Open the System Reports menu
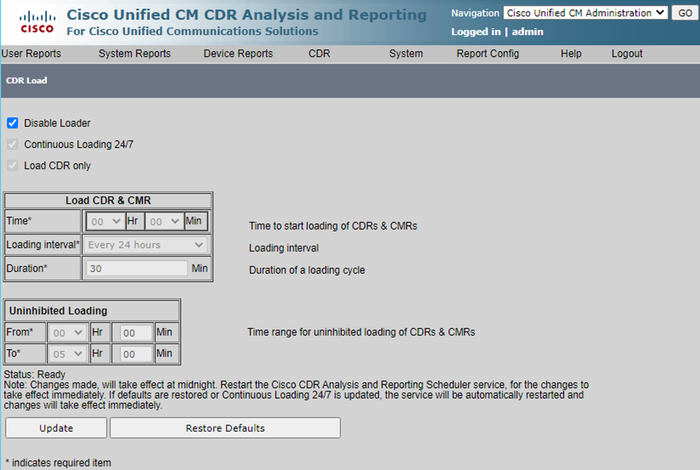700x470 pixels. (x=134, y=54)
